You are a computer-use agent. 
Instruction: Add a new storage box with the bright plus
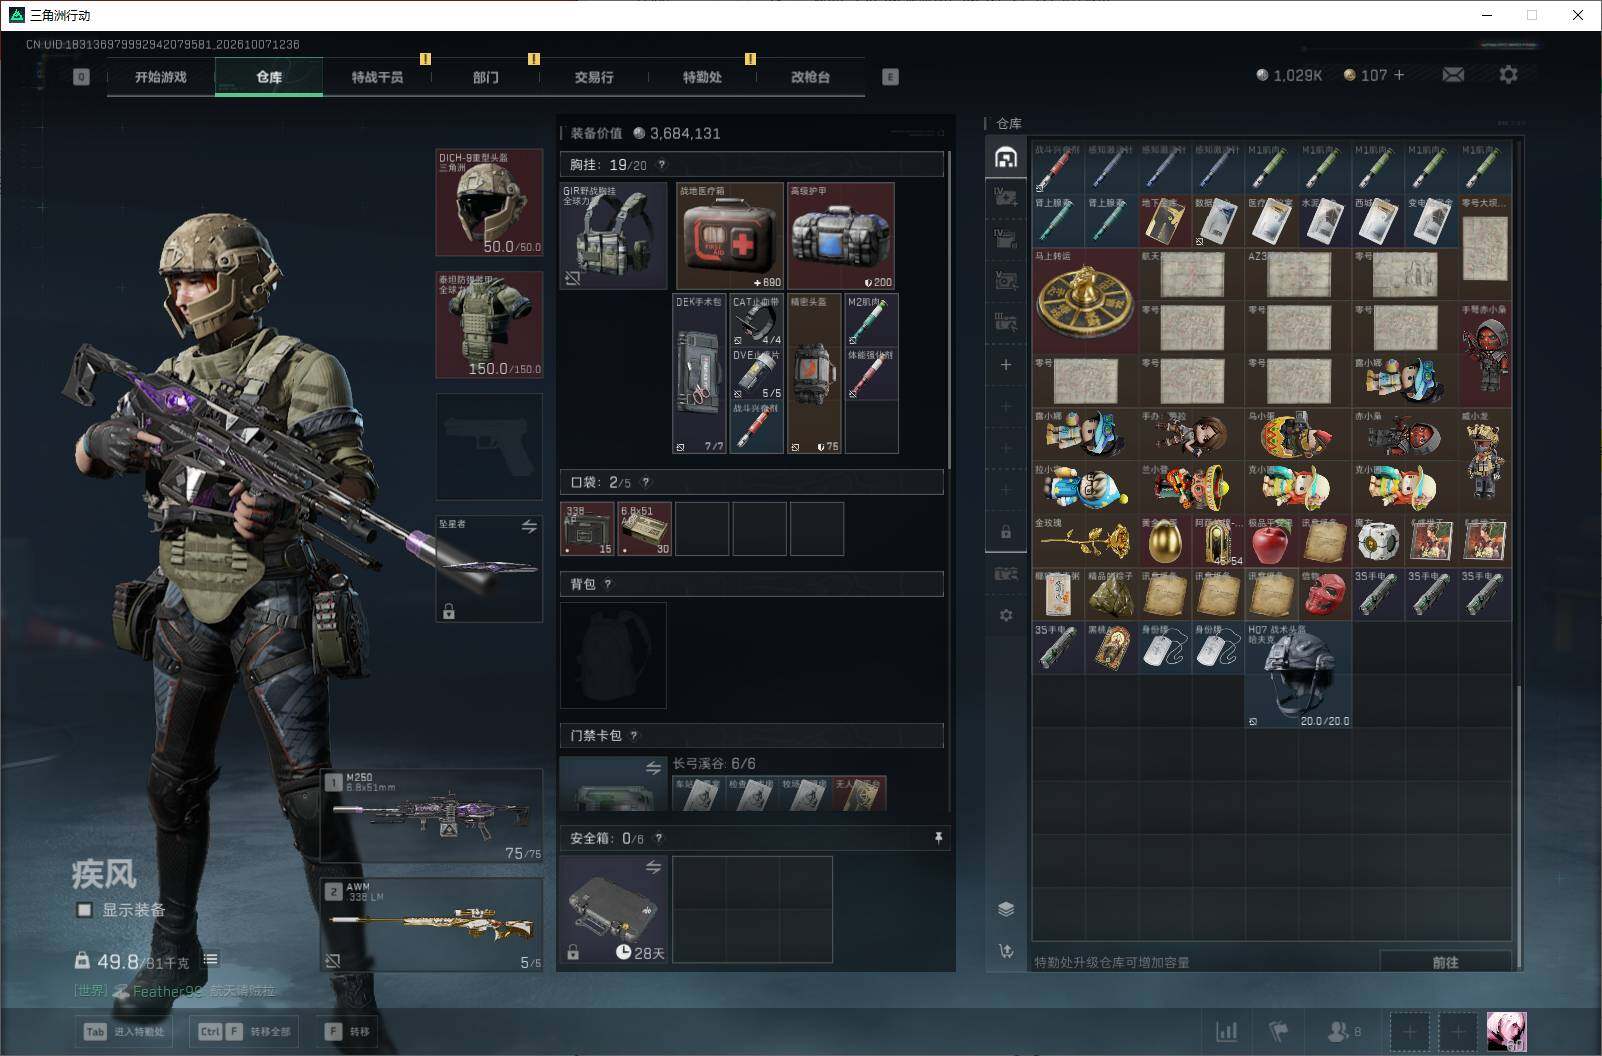point(1006,365)
